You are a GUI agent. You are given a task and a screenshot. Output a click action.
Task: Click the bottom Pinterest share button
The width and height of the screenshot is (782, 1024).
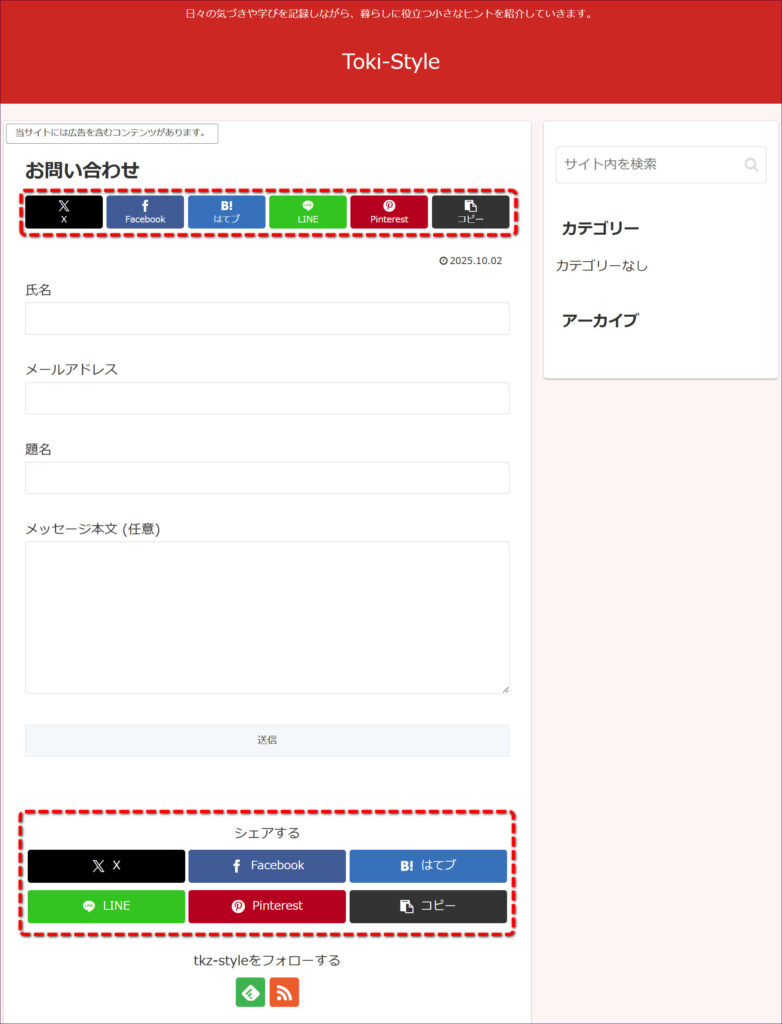click(x=267, y=906)
